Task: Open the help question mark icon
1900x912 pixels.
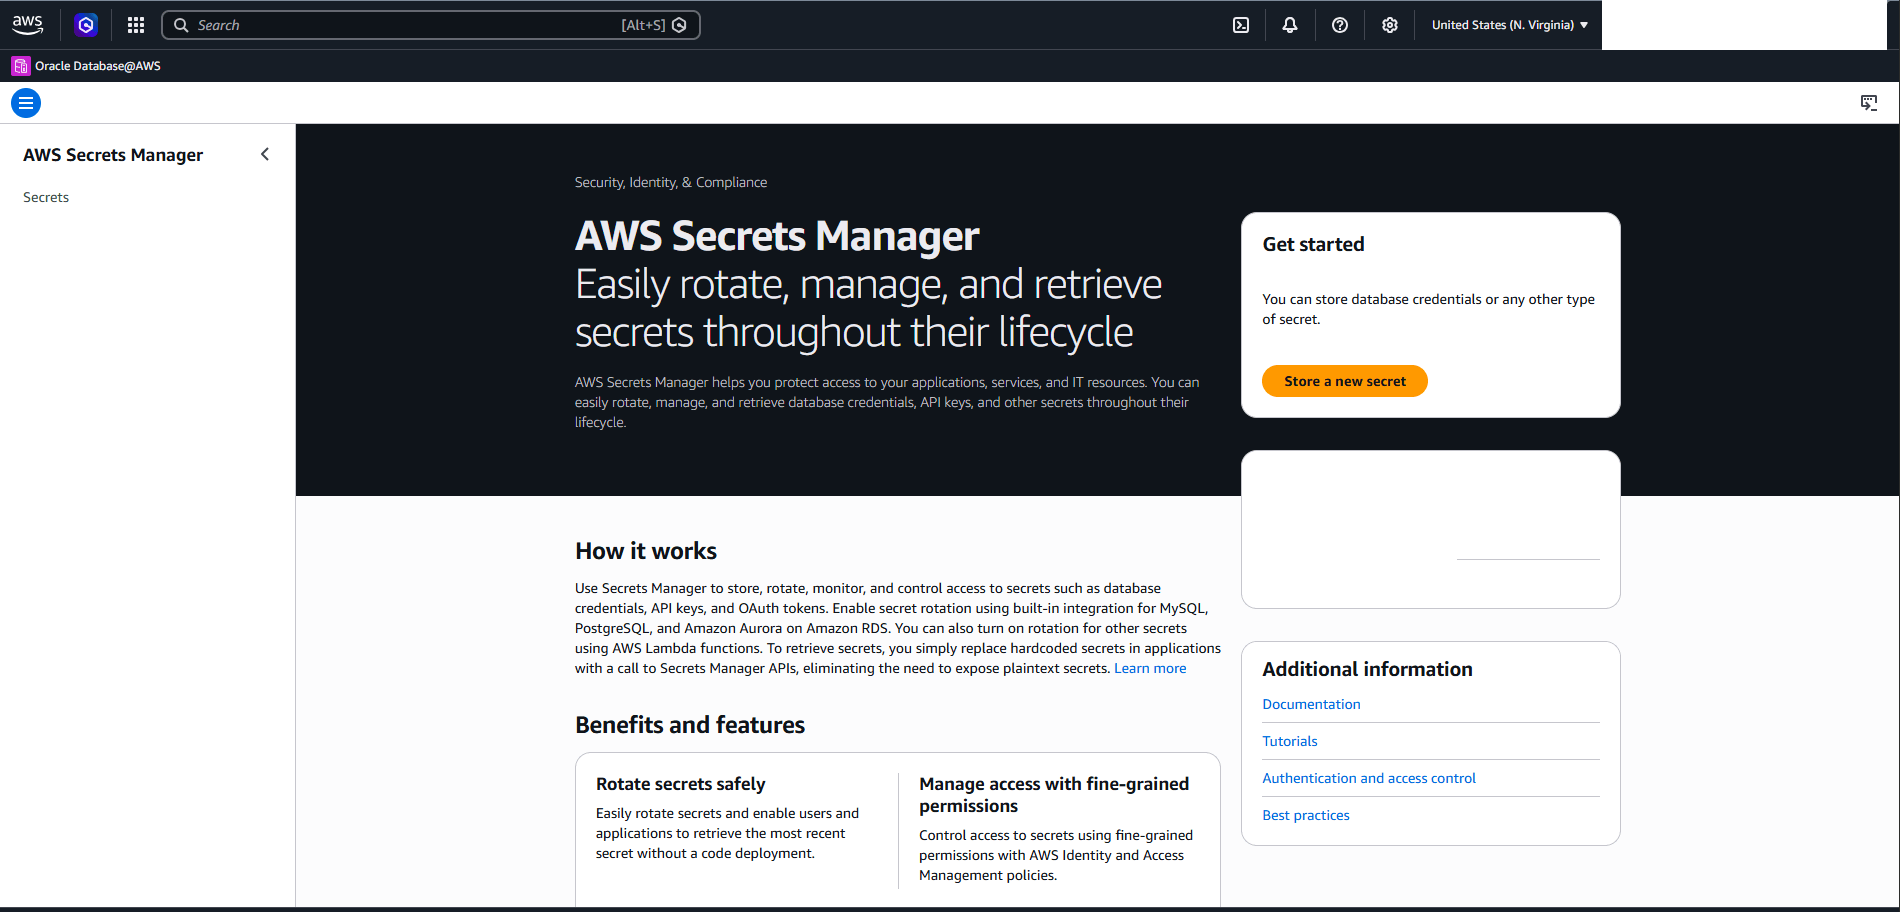Action: tap(1340, 25)
